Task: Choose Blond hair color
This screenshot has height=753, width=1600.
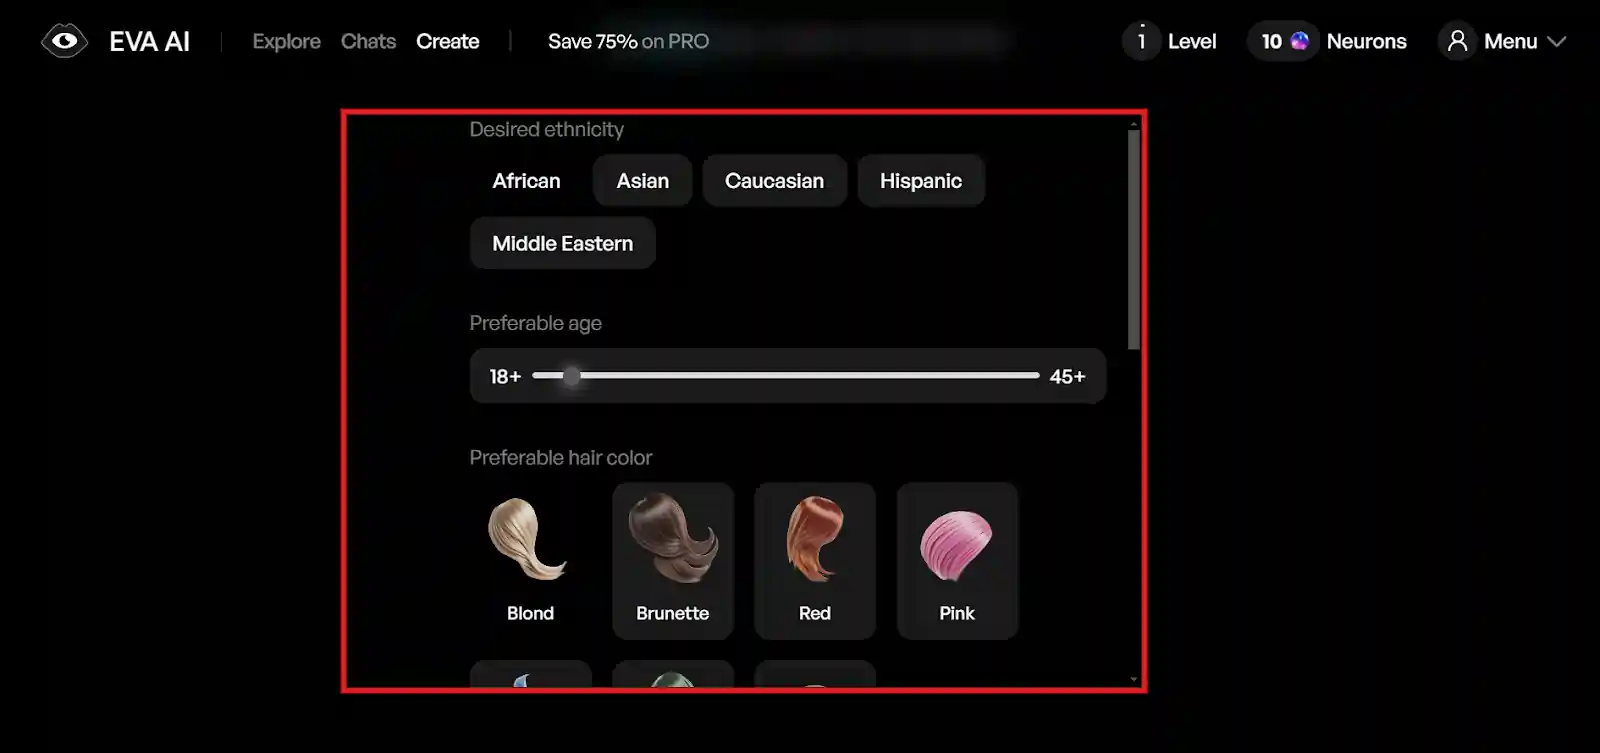Action: (x=530, y=561)
